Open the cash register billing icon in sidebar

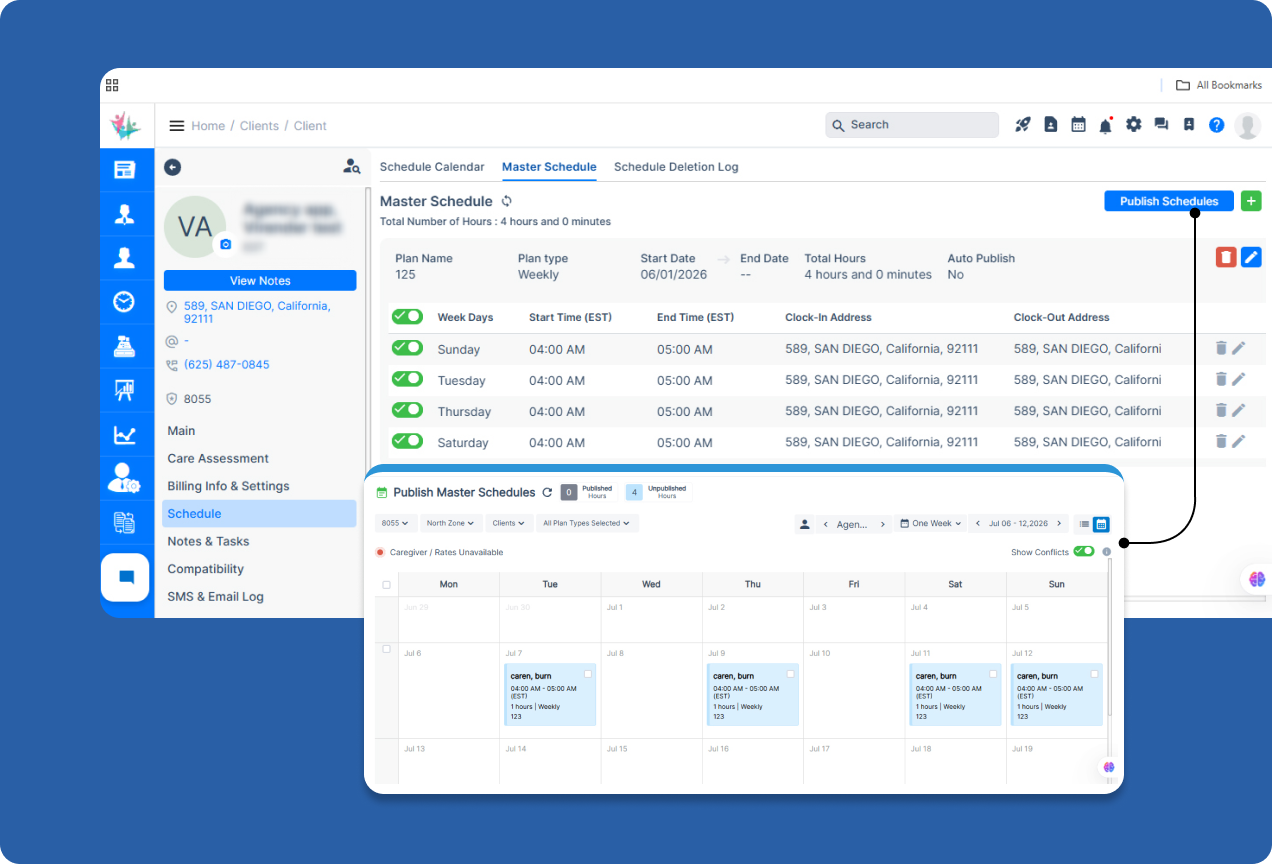point(124,346)
